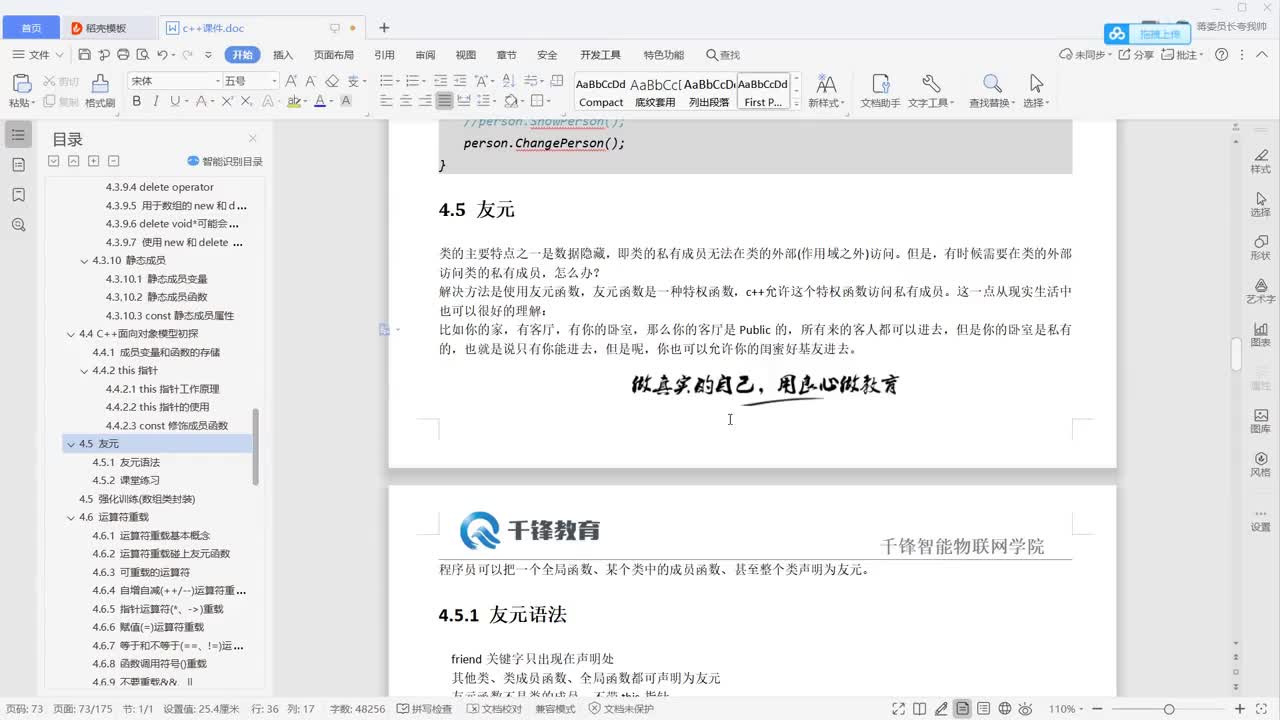Click the font color A swatch
The image size is (1280, 720).
click(319, 101)
